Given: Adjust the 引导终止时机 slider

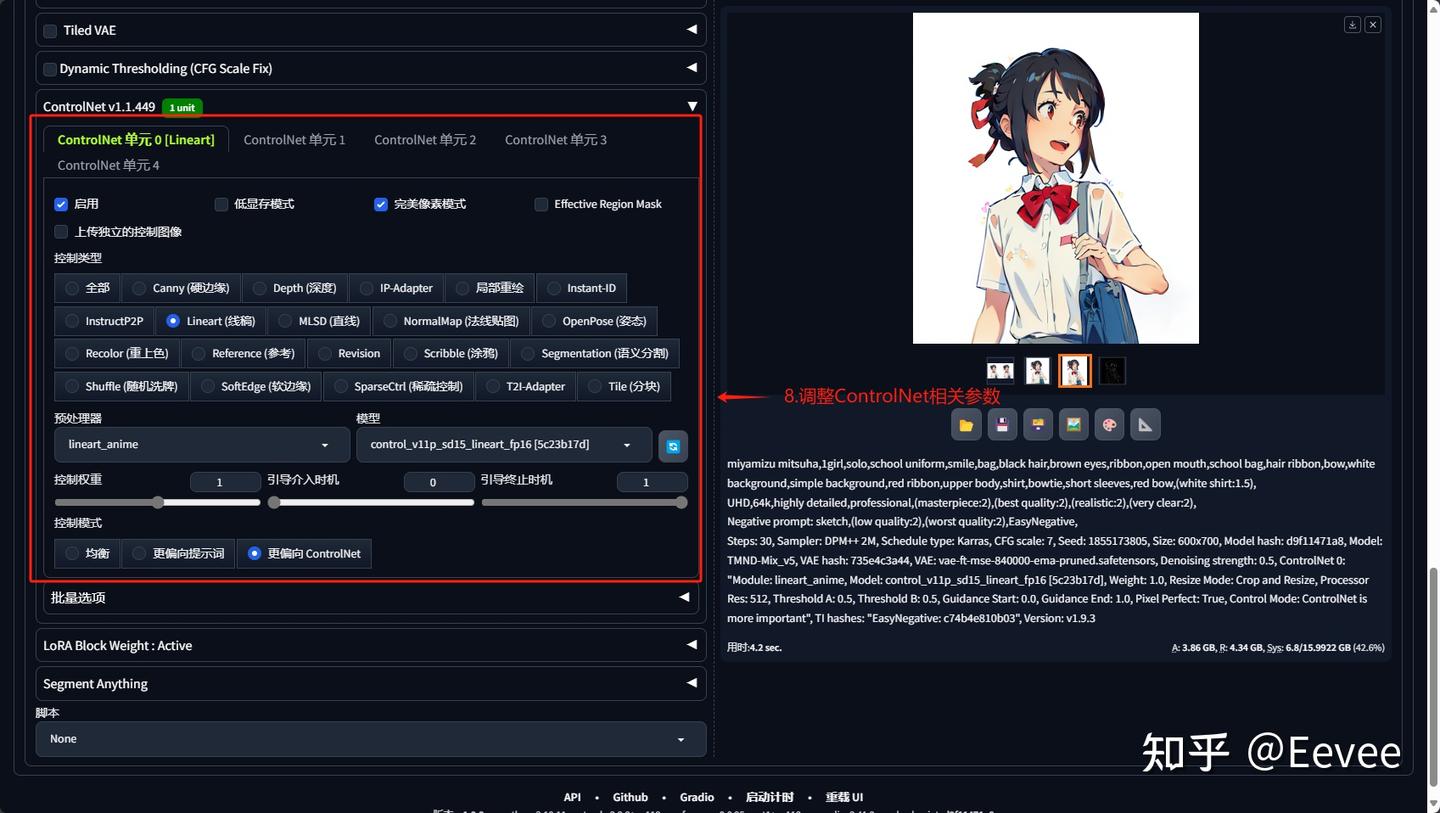Looking at the screenshot, I should click(584, 503).
